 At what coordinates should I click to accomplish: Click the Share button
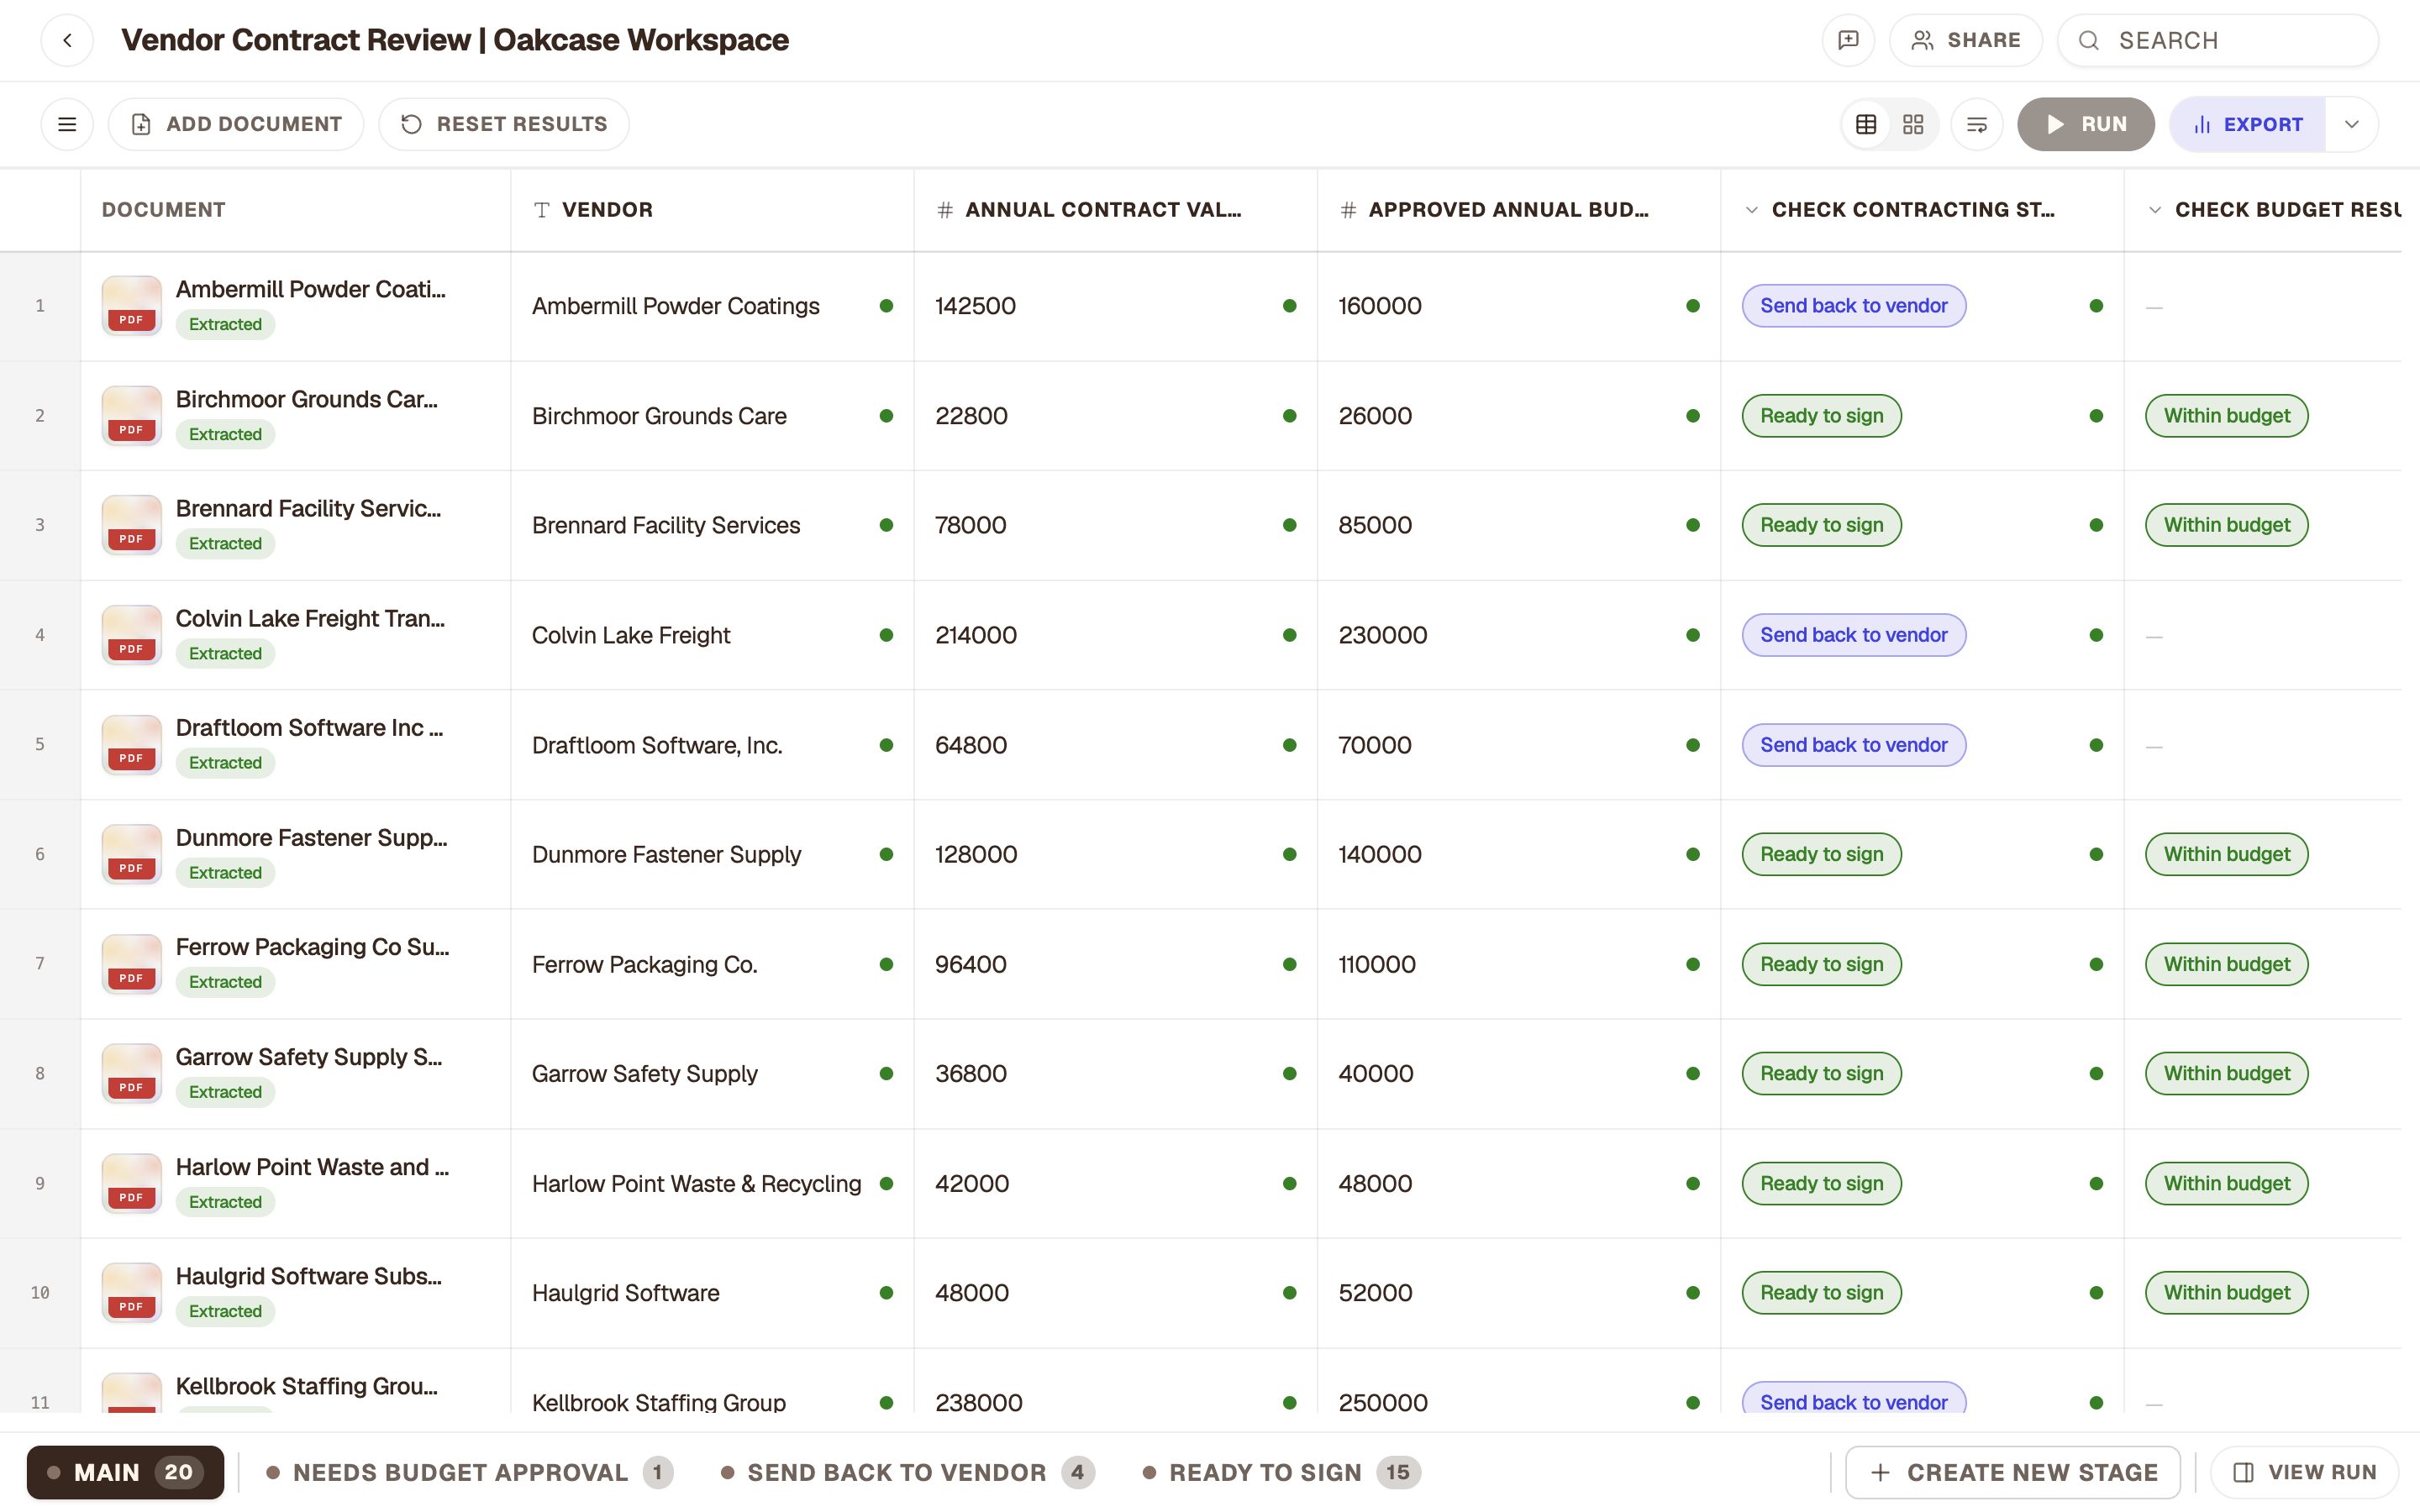coord(1965,40)
